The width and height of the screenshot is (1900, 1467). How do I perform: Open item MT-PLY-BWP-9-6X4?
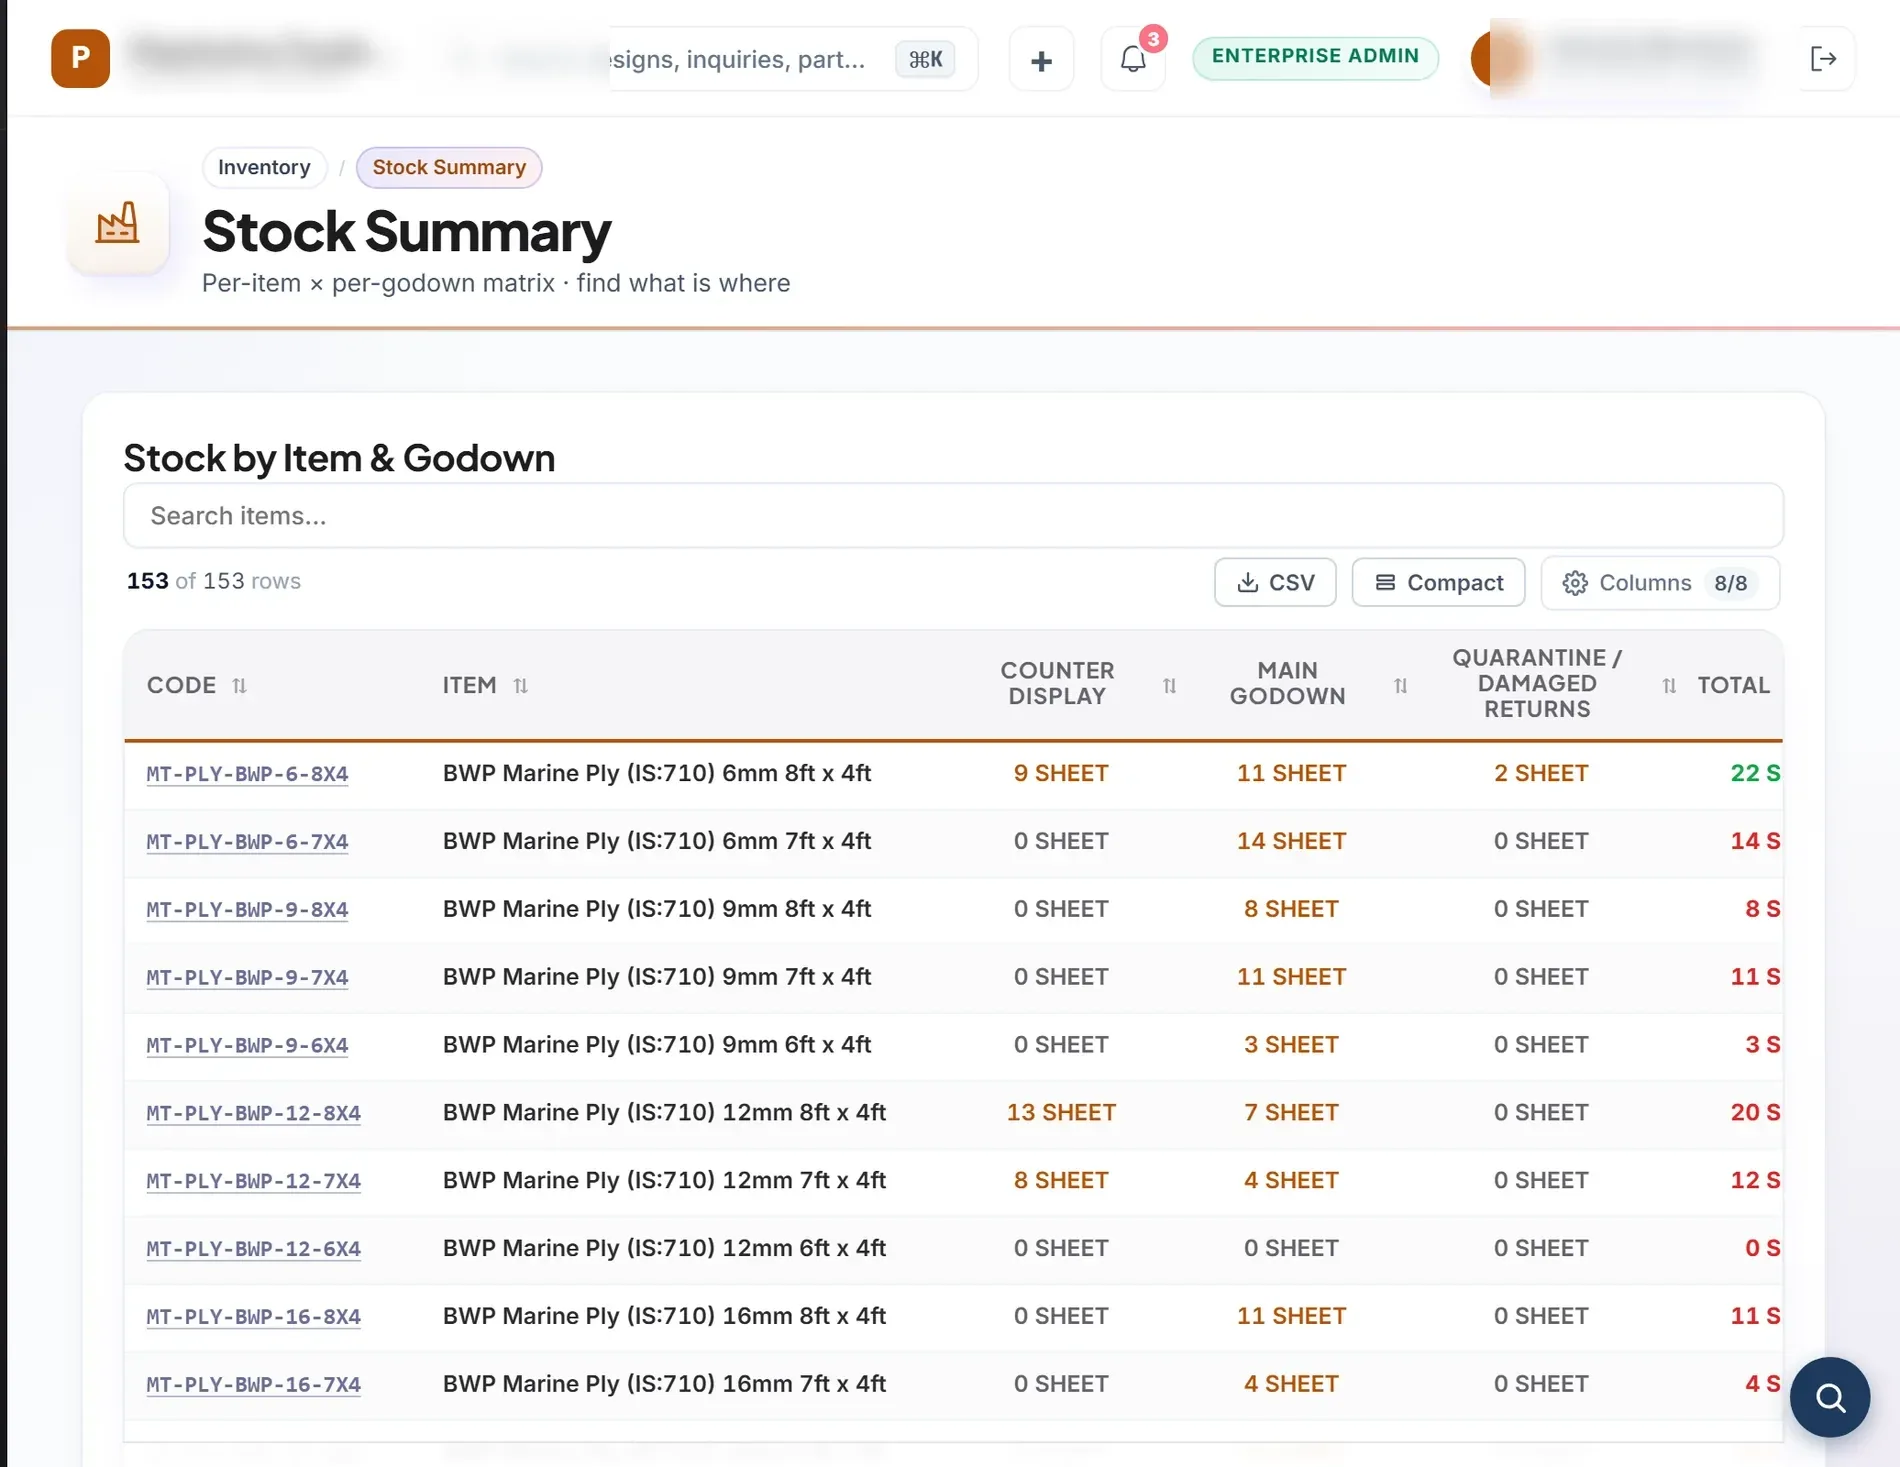247,1045
